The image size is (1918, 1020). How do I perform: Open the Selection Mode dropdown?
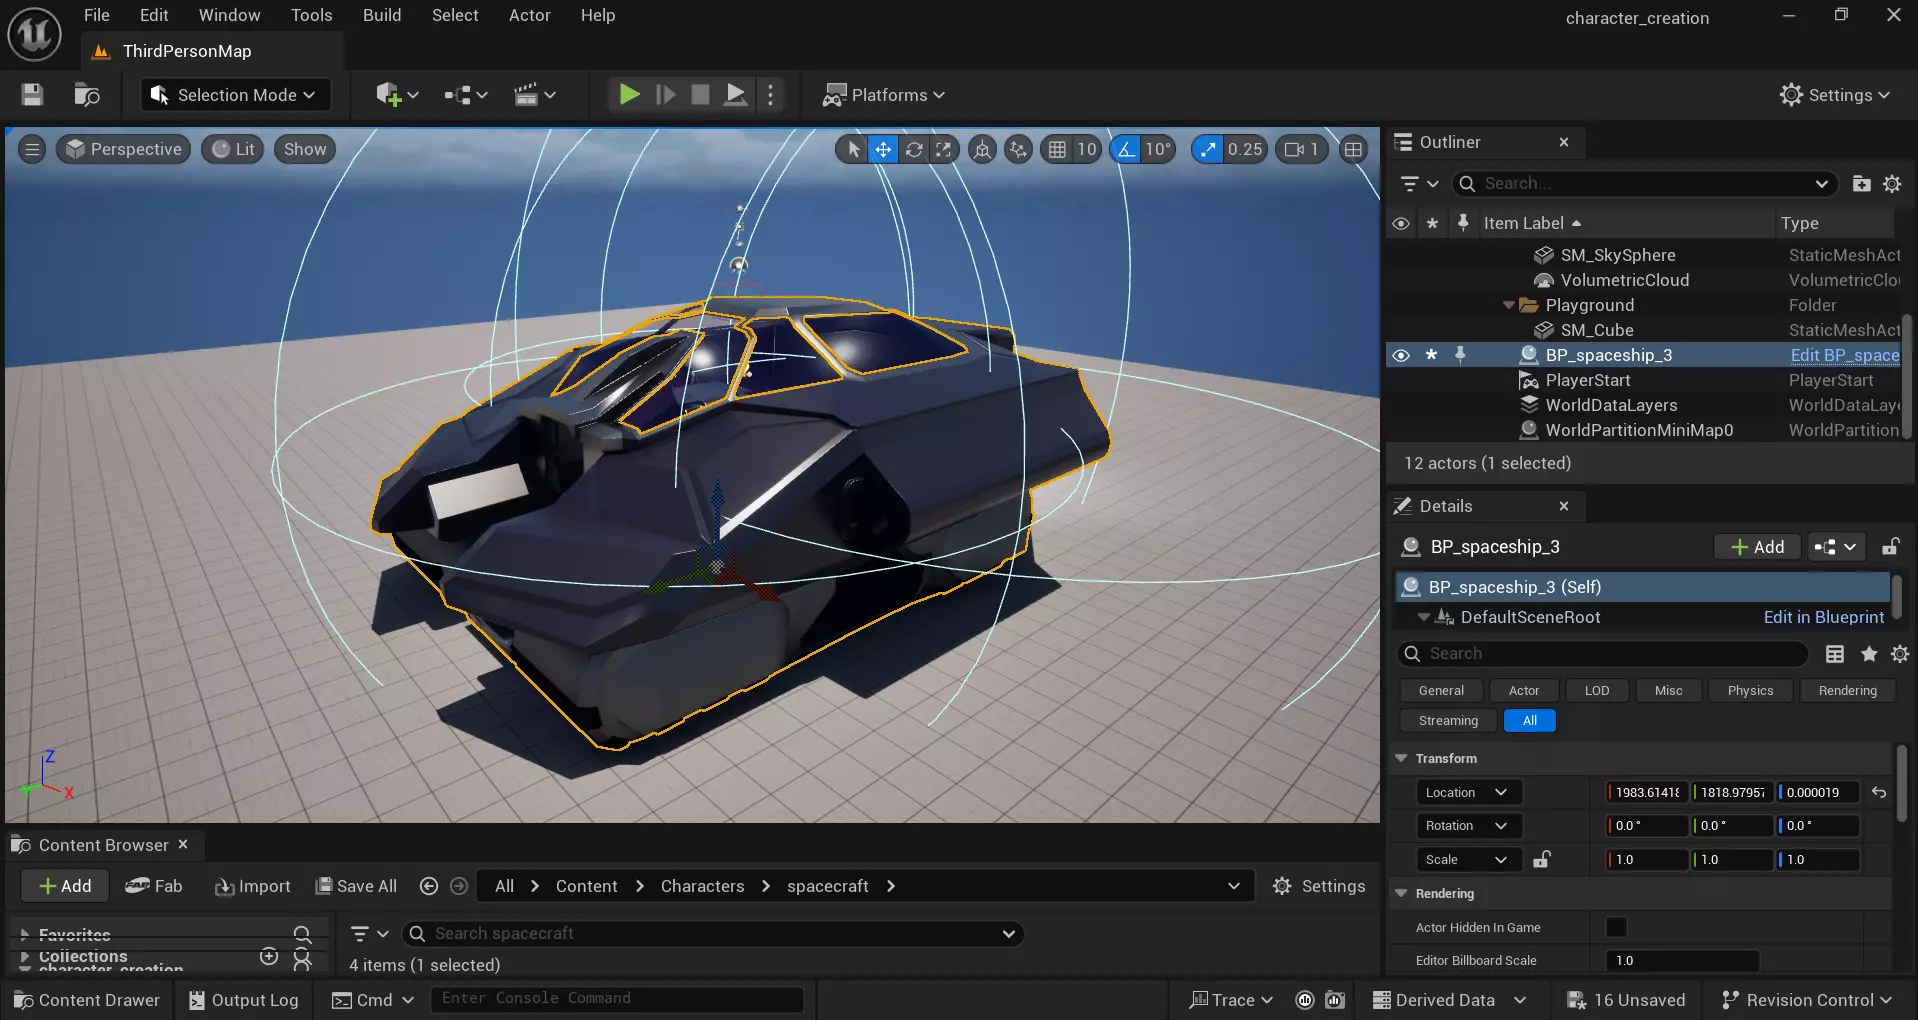[233, 95]
